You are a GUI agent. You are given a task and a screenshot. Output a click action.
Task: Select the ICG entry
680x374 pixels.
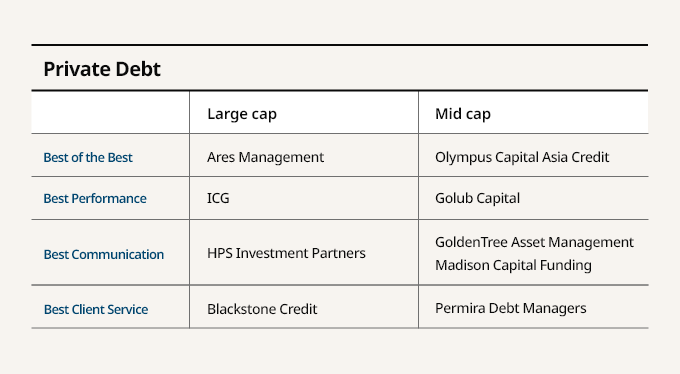[x=218, y=198]
